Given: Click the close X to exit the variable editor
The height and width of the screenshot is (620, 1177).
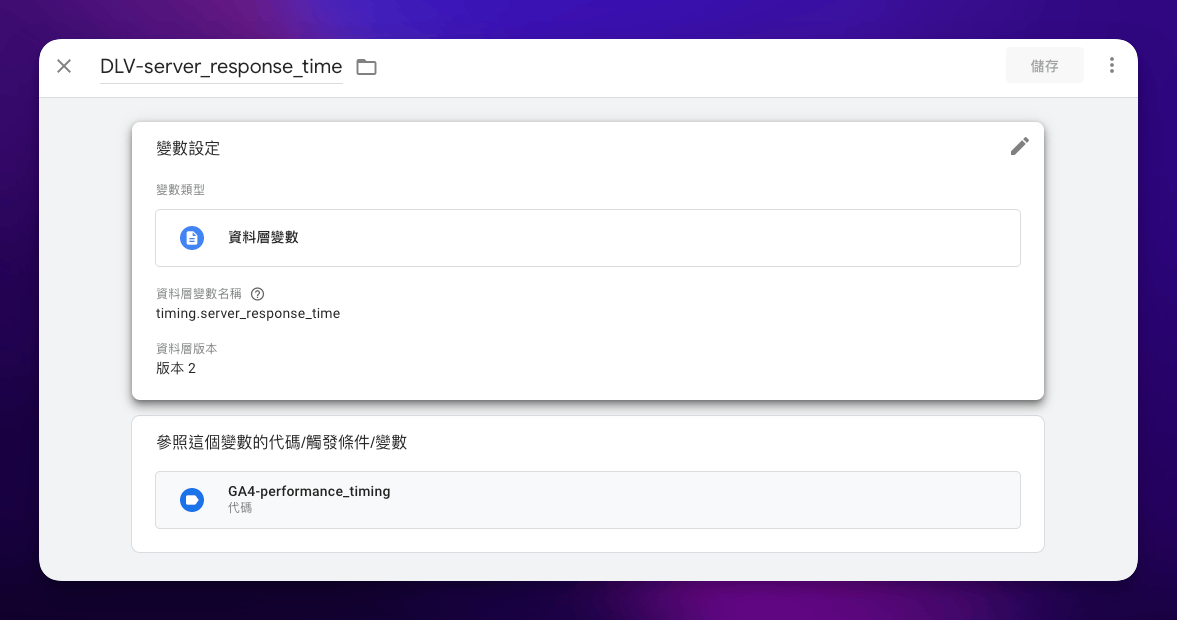Looking at the screenshot, I should pyautogui.click(x=64, y=66).
